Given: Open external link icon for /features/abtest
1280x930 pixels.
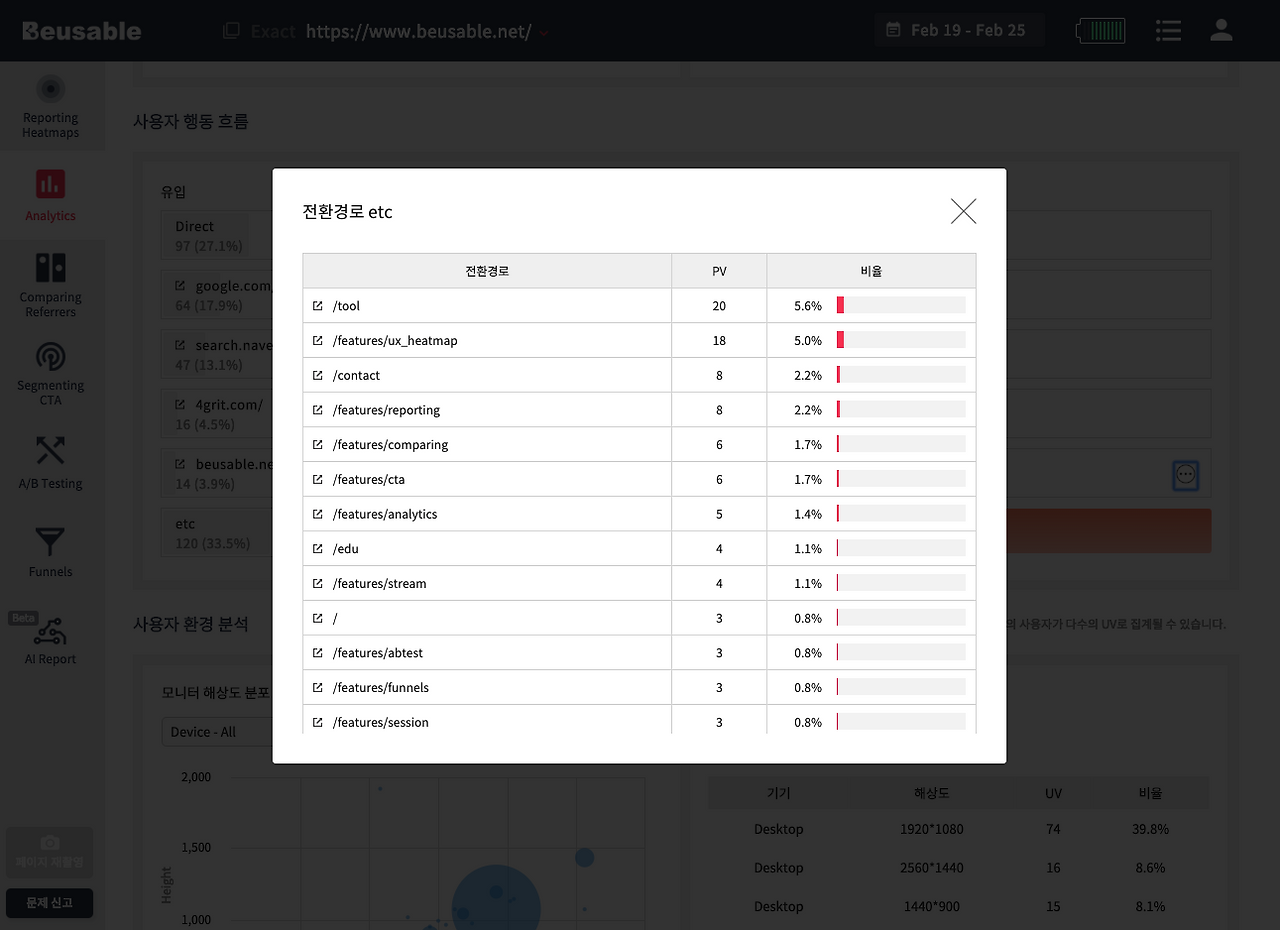Looking at the screenshot, I should [318, 653].
